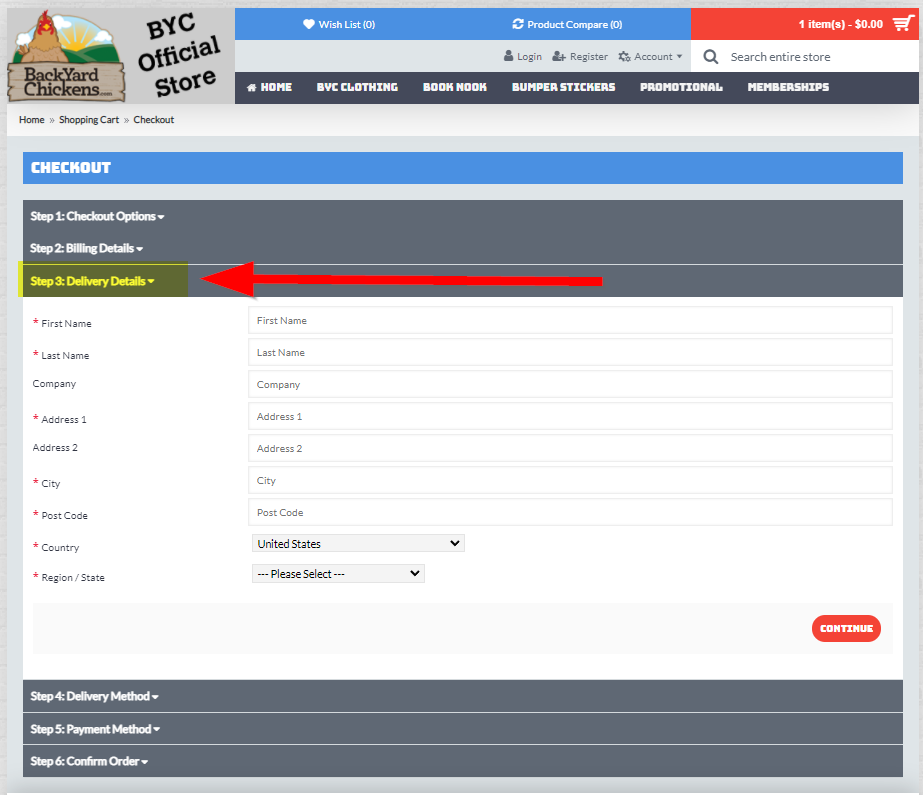Screen dimensions: 923x795
Task: Focus the Post Code input field
Action: tap(569, 513)
